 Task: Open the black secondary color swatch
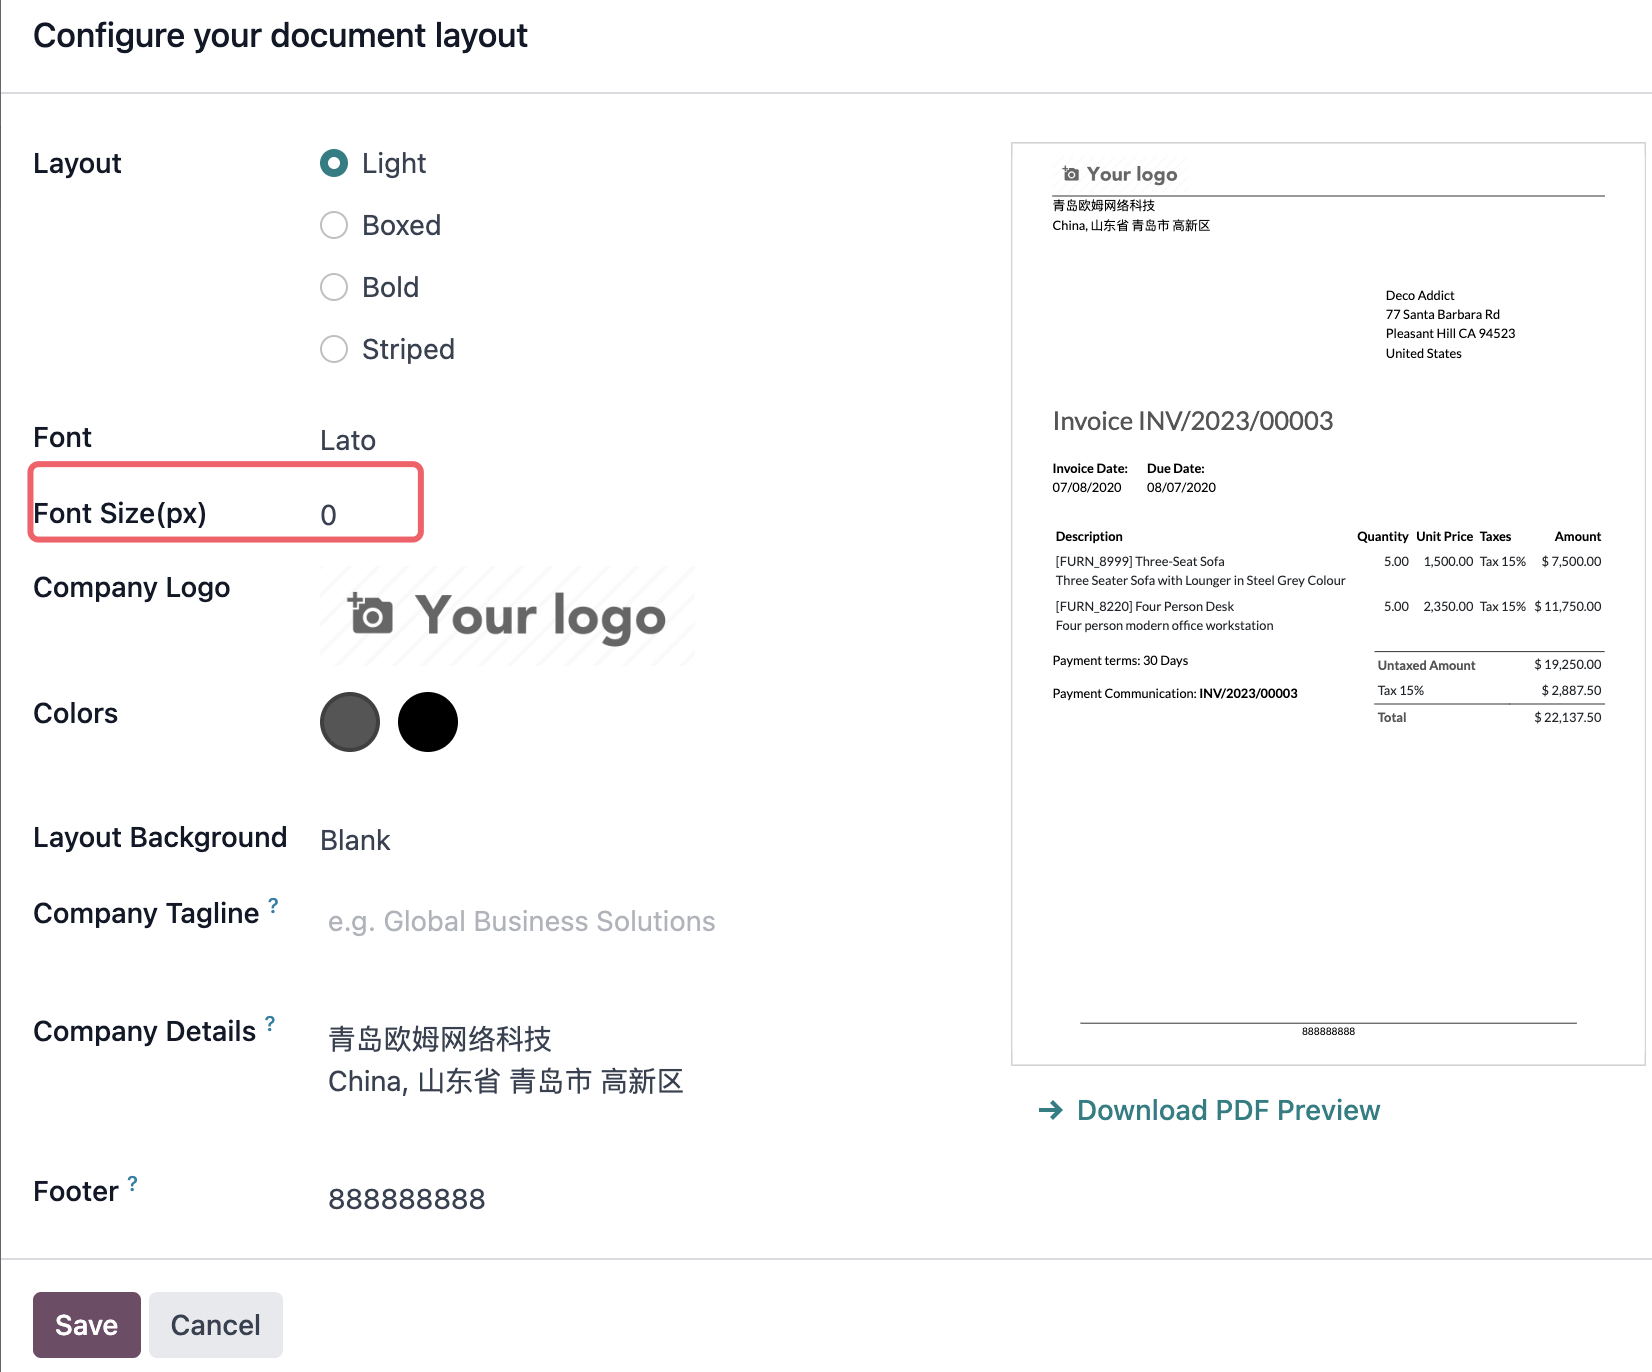(x=428, y=722)
